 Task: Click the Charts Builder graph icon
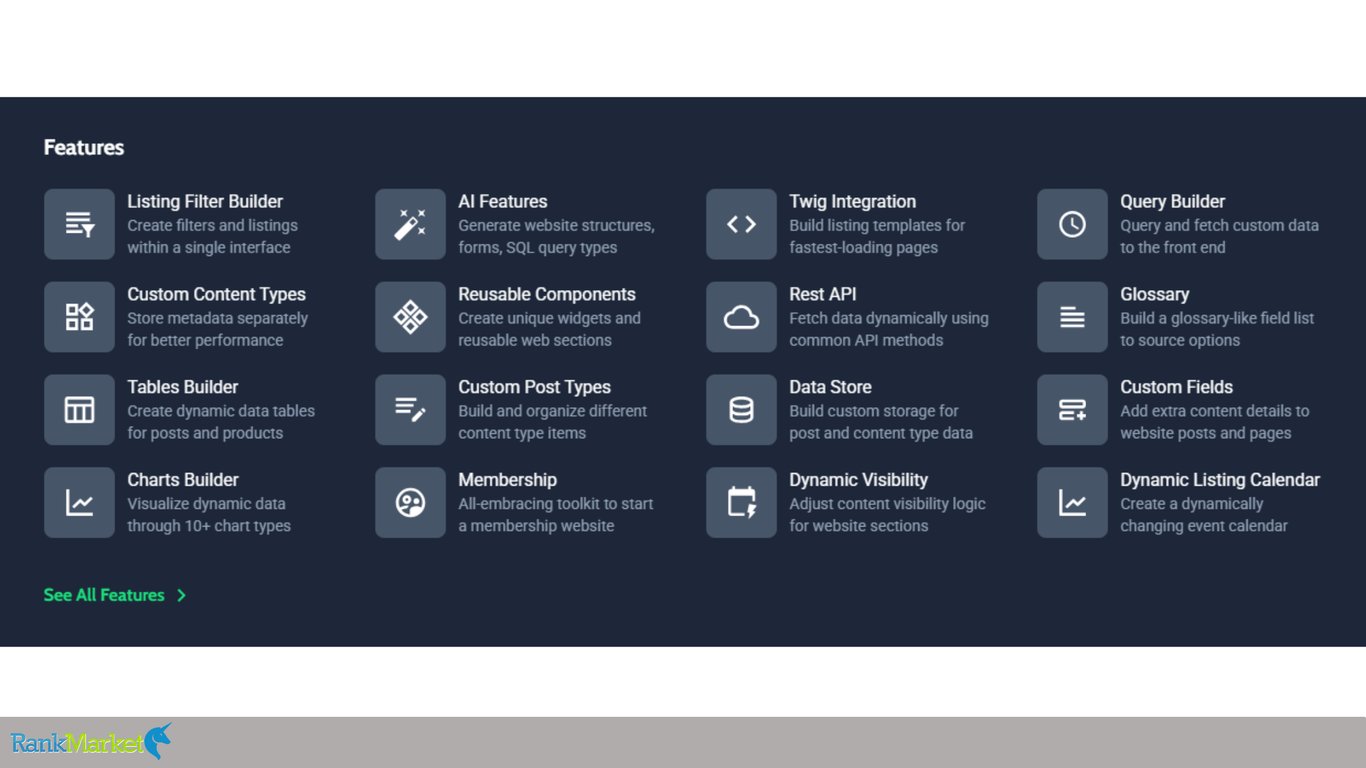(79, 503)
